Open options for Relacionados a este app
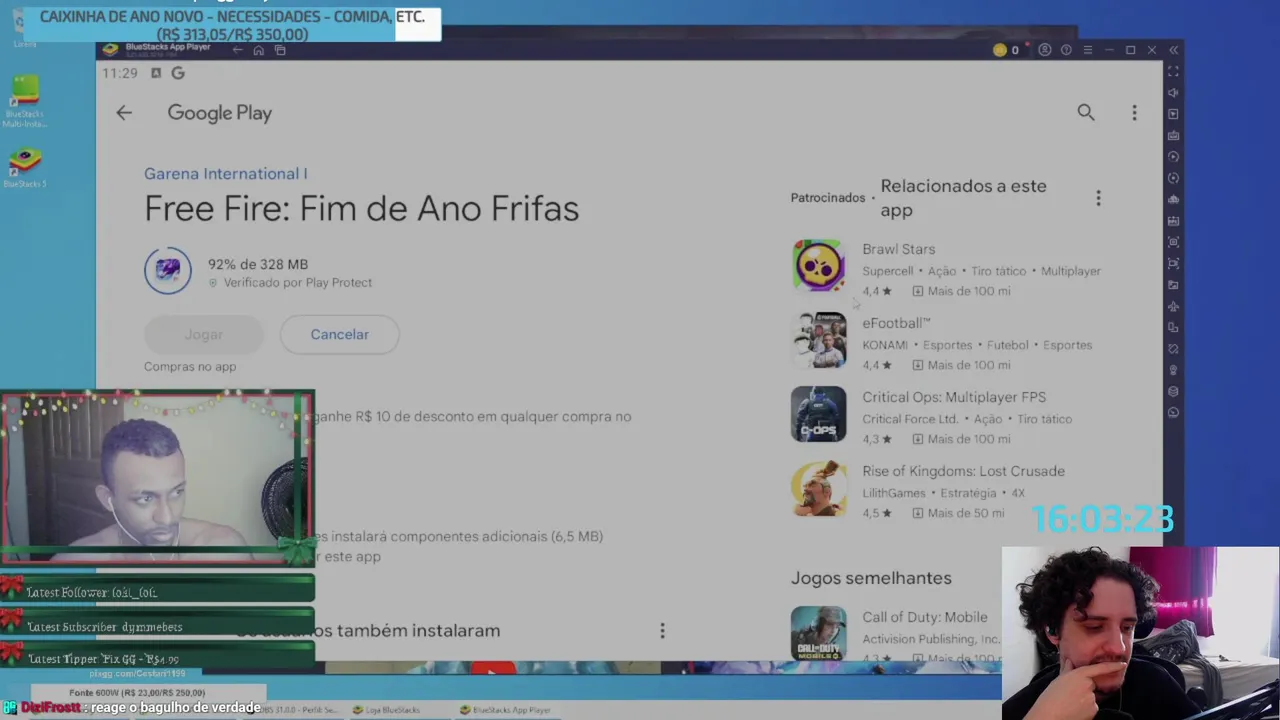 (1098, 198)
